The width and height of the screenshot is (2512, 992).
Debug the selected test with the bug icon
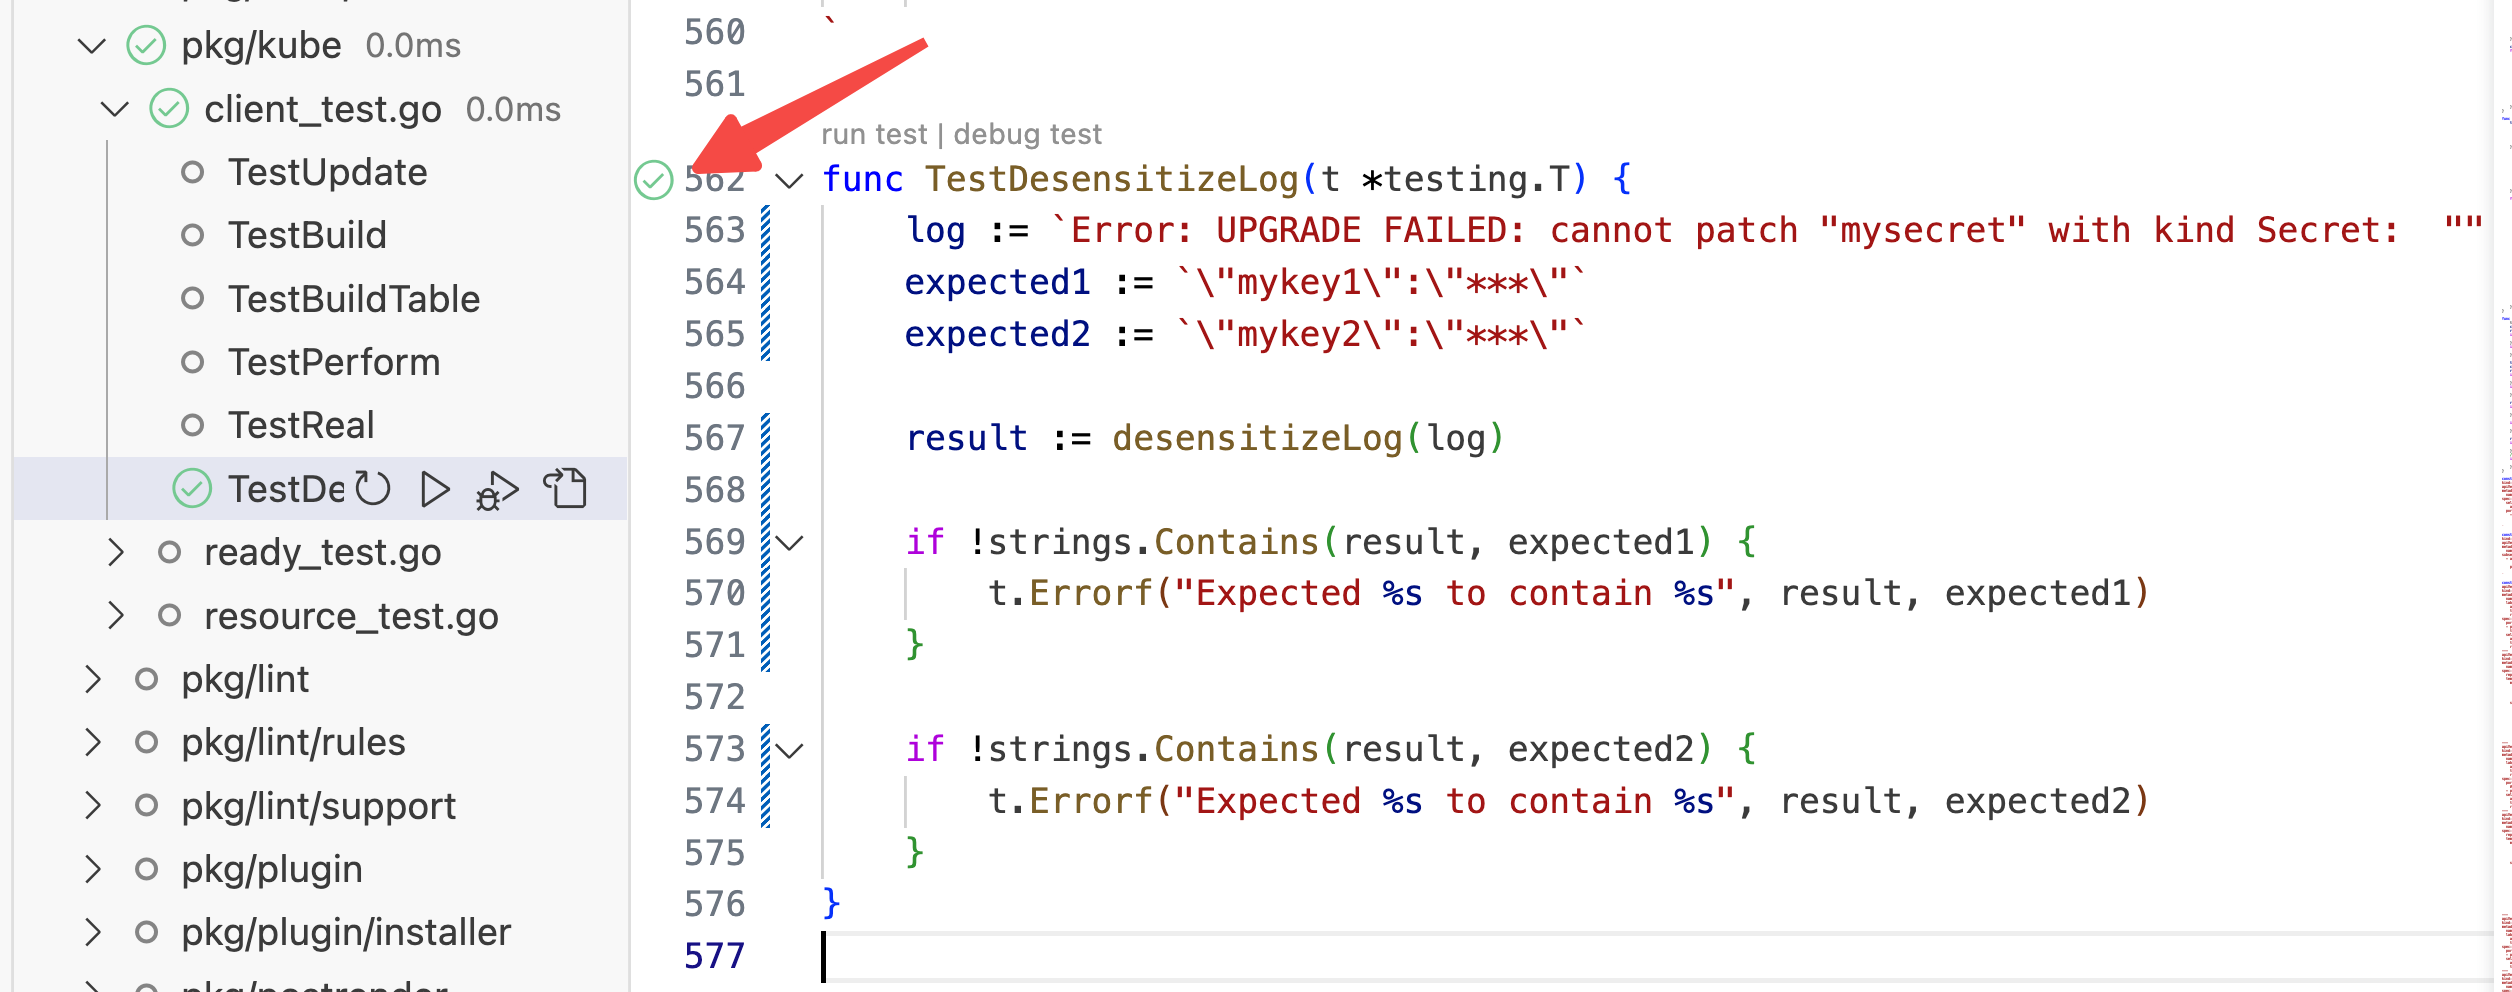[497, 490]
